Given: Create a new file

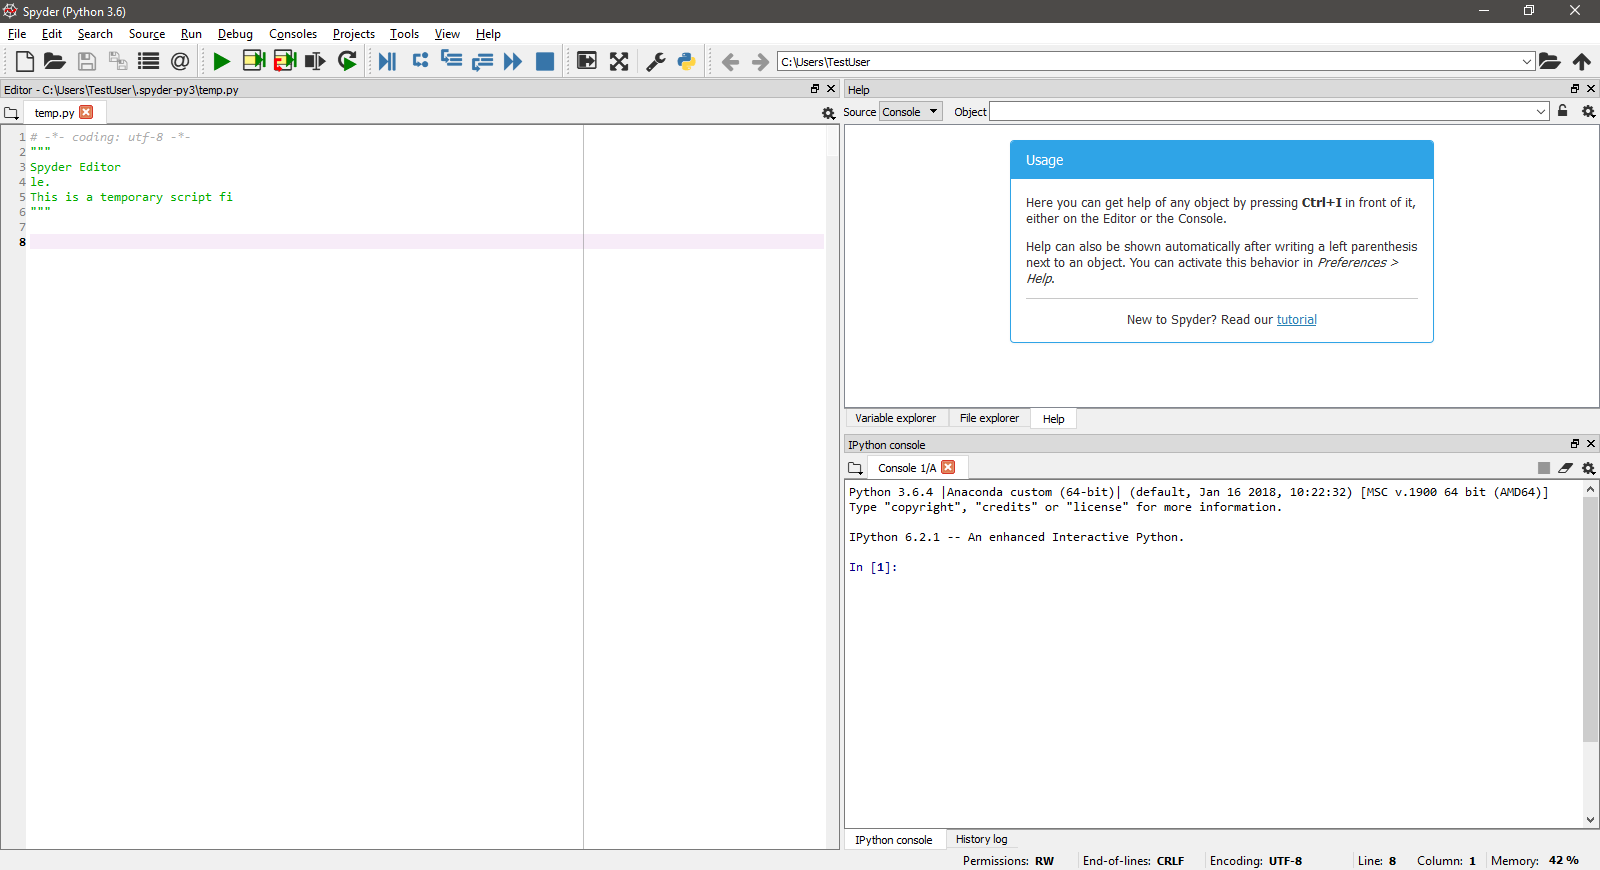Looking at the screenshot, I should click(x=25, y=61).
